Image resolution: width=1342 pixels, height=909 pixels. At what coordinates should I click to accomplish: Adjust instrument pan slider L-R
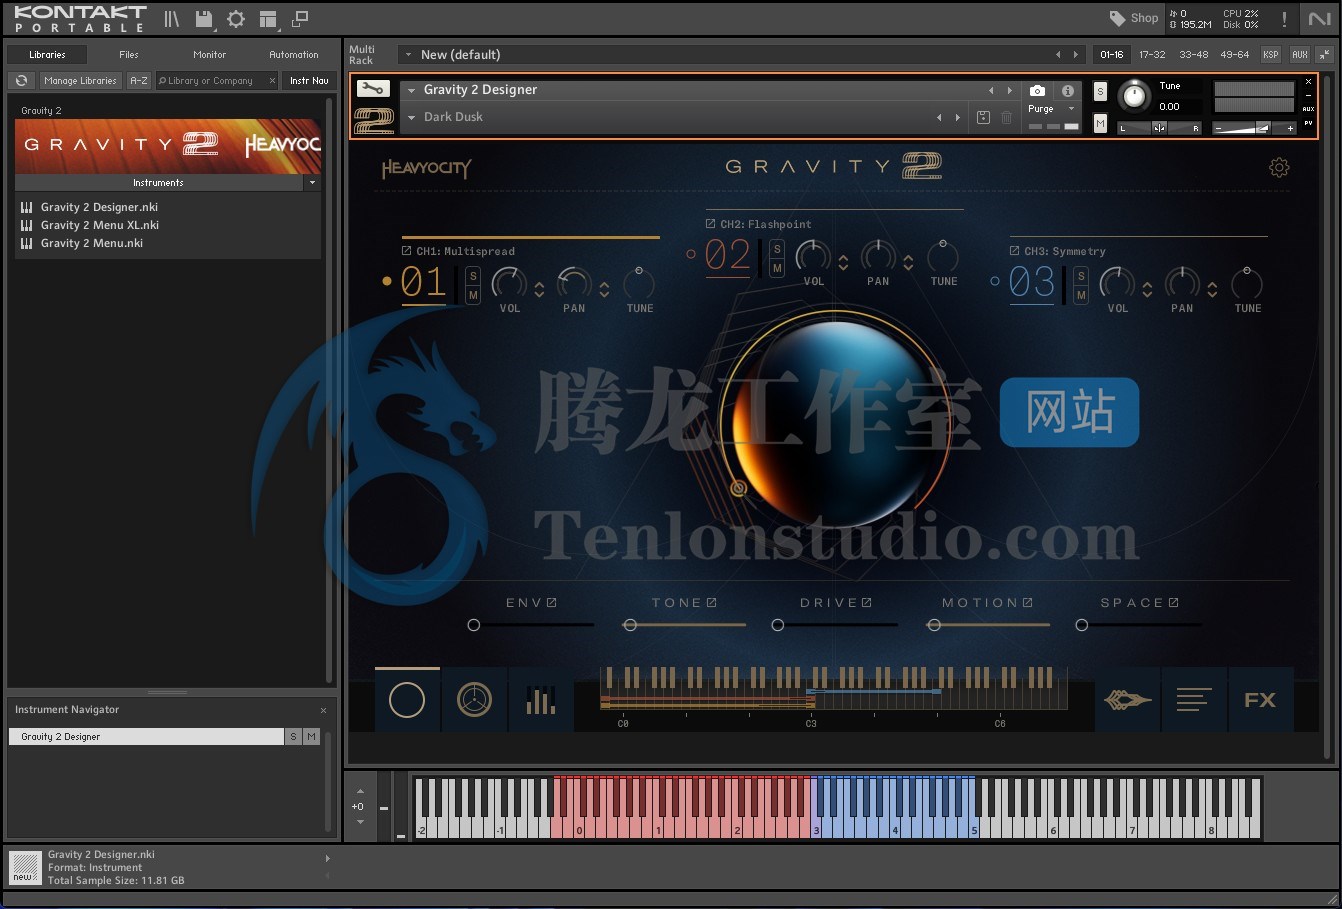1159,127
